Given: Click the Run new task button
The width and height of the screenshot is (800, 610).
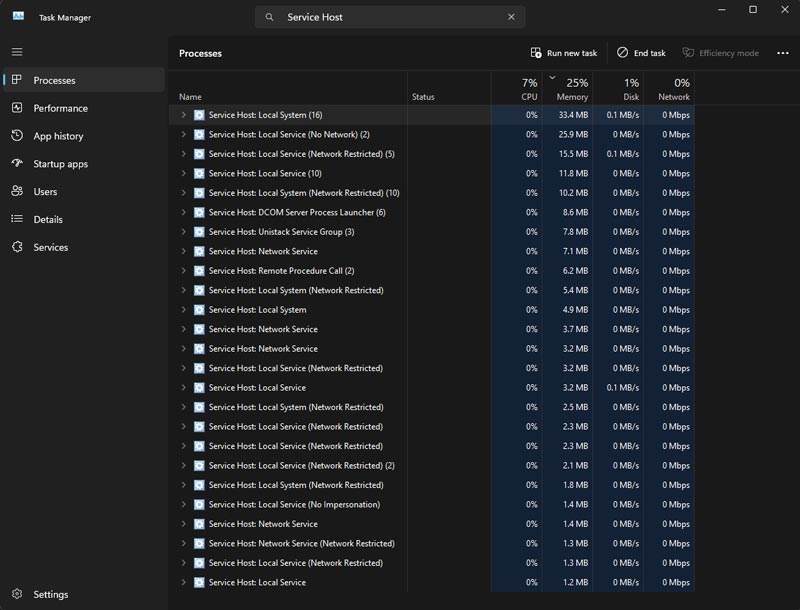Looking at the screenshot, I should (x=564, y=53).
